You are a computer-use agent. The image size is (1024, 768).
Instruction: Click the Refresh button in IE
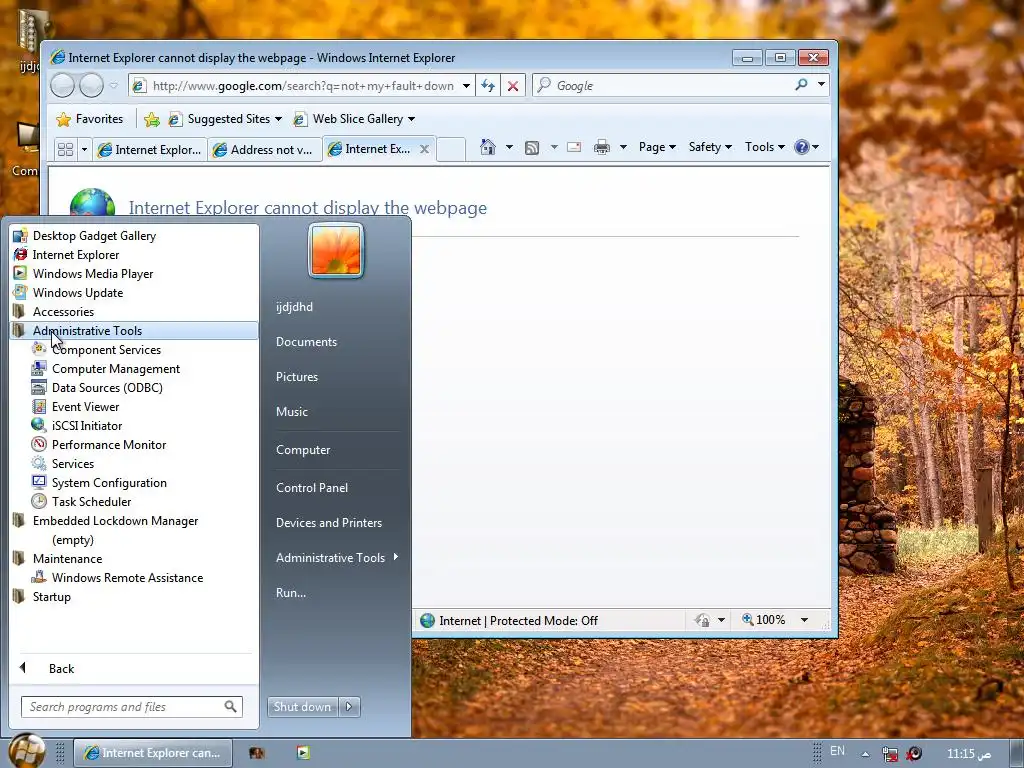click(488, 86)
